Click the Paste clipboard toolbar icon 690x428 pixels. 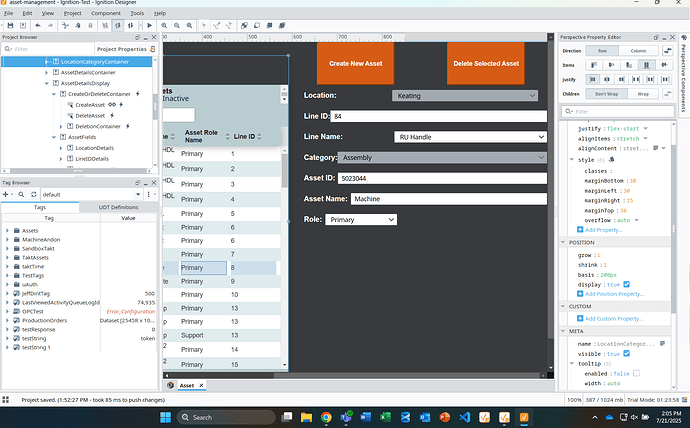pyautogui.click(x=90, y=26)
